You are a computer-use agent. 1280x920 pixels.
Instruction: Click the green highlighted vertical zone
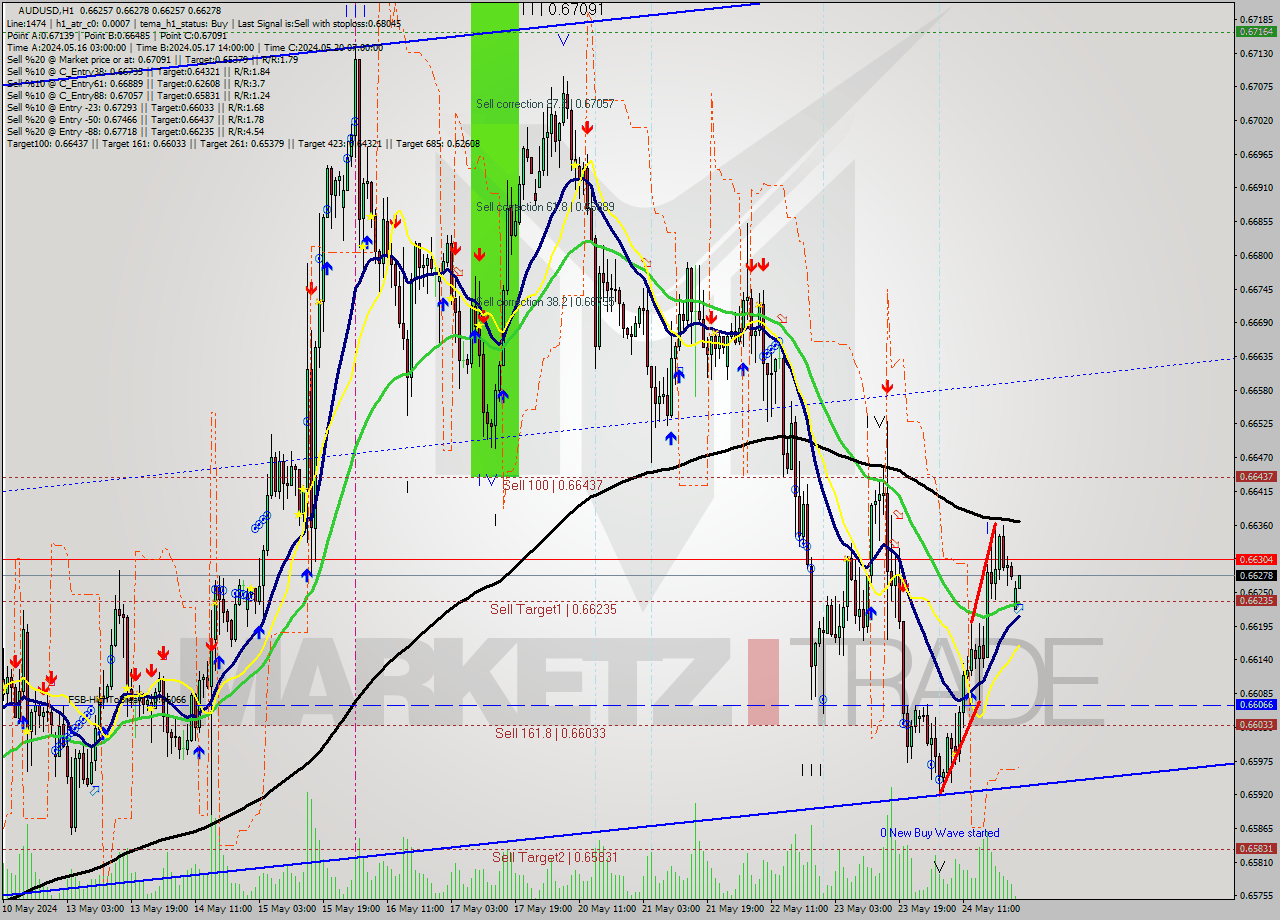(x=495, y=238)
